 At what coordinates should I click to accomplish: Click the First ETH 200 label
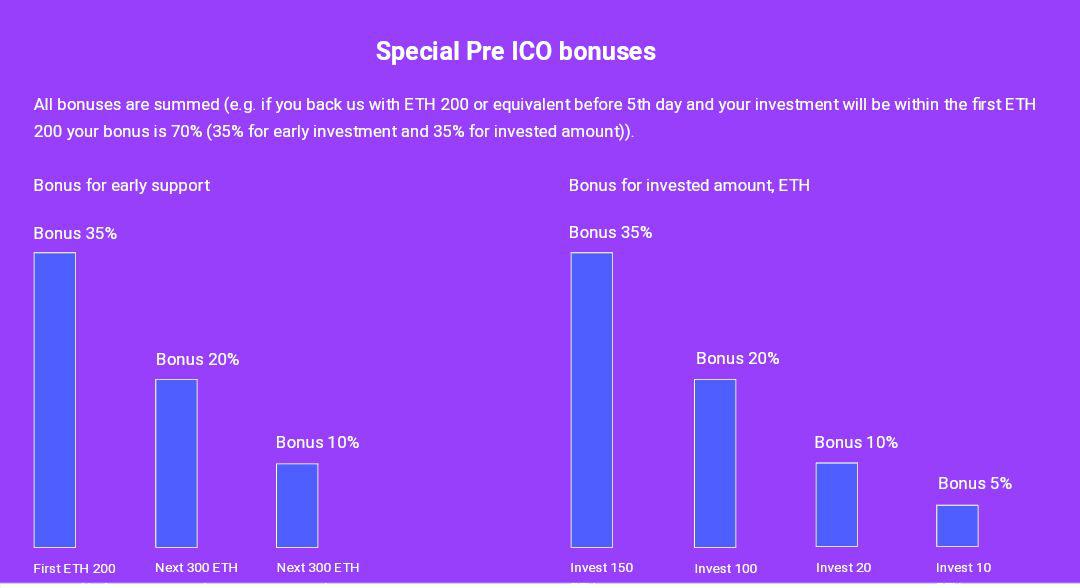point(74,569)
